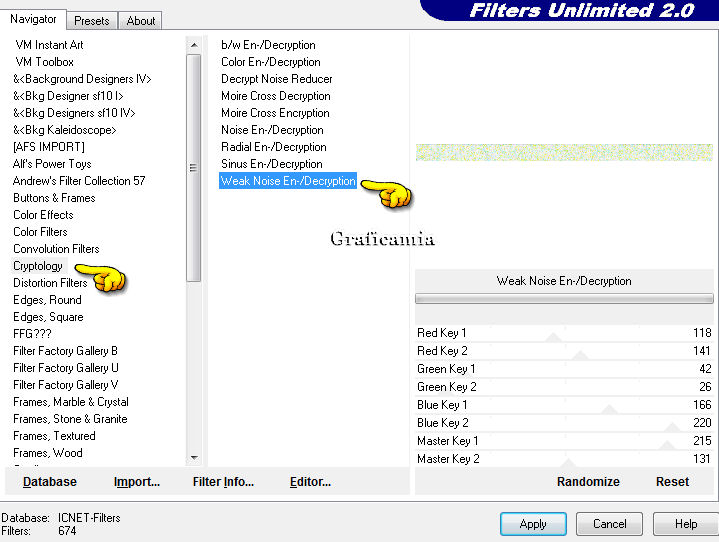Select [AFS IMPORT] category
Image resolution: width=719 pixels, height=542 pixels.
coord(49,147)
